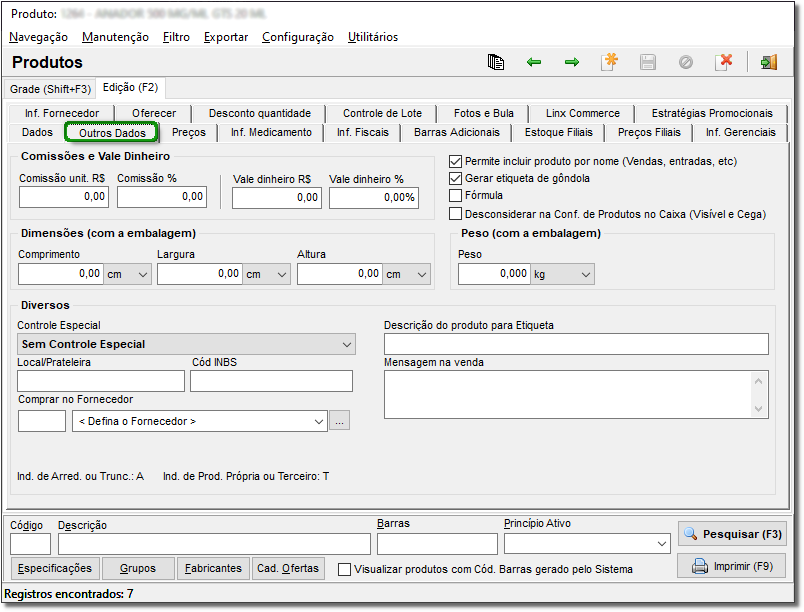Viewport: 804px width, 612px height.
Task: Click the copy documents toolbar icon
Action: coord(496,62)
